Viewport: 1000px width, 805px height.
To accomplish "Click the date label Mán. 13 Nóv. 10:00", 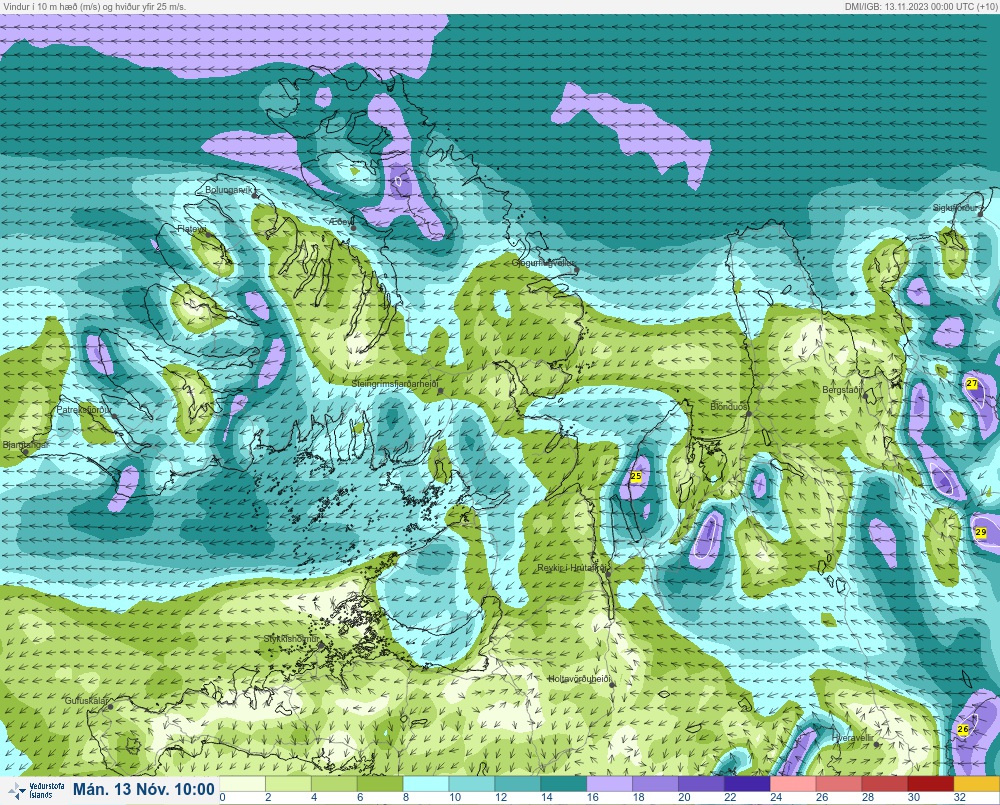I will [x=143, y=789].
